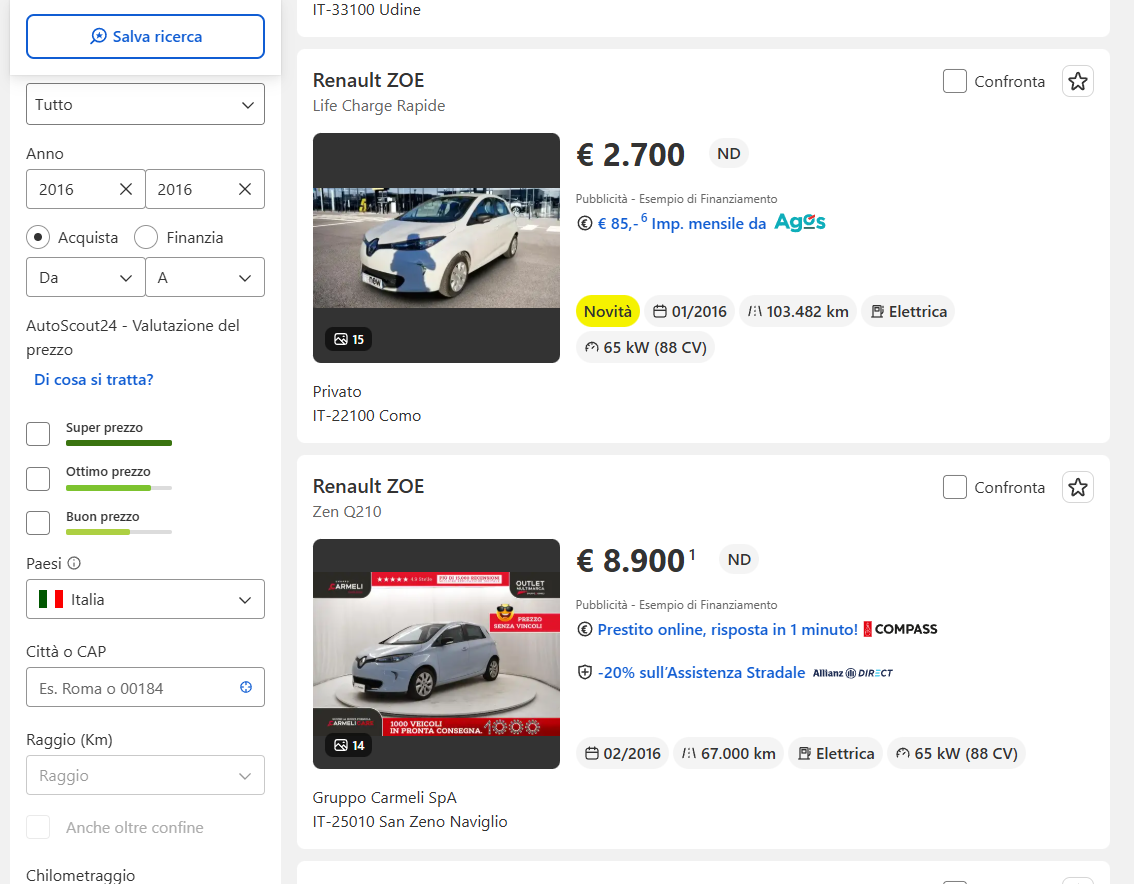Click IT-25010 San Zeno Naviglio location
The height and width of the screenshot is (884, 1134).
point(410,821)
